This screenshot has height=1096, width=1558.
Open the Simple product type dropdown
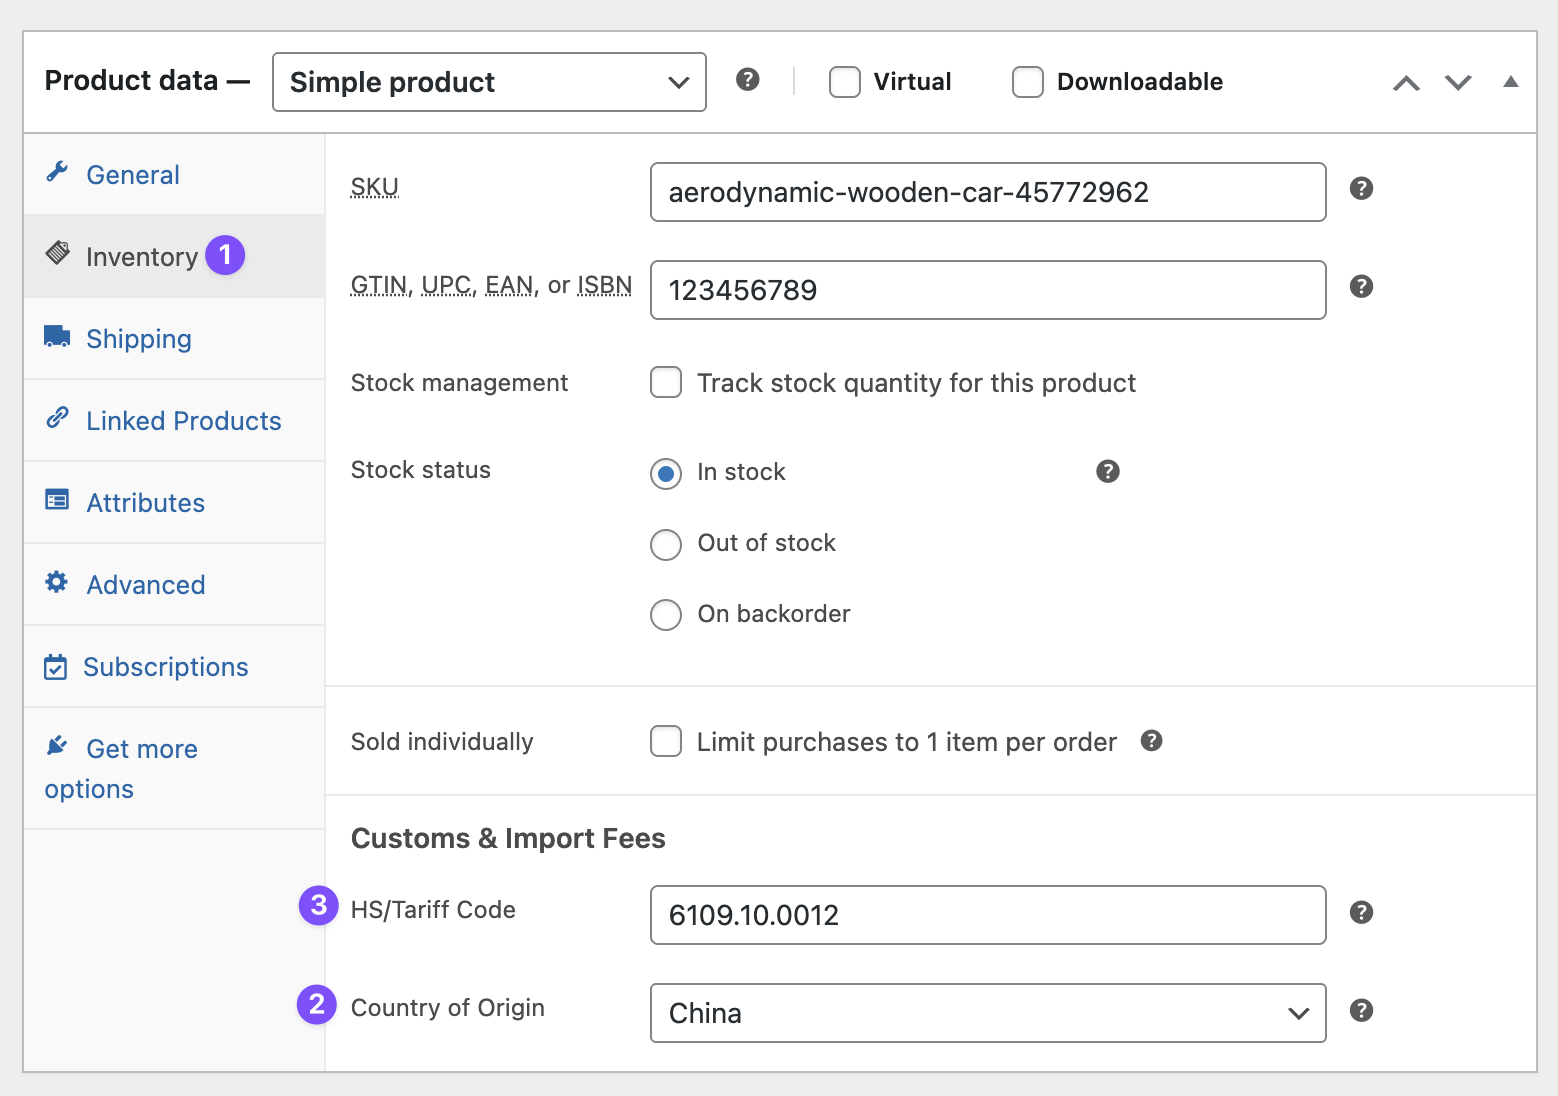(489, 82)
